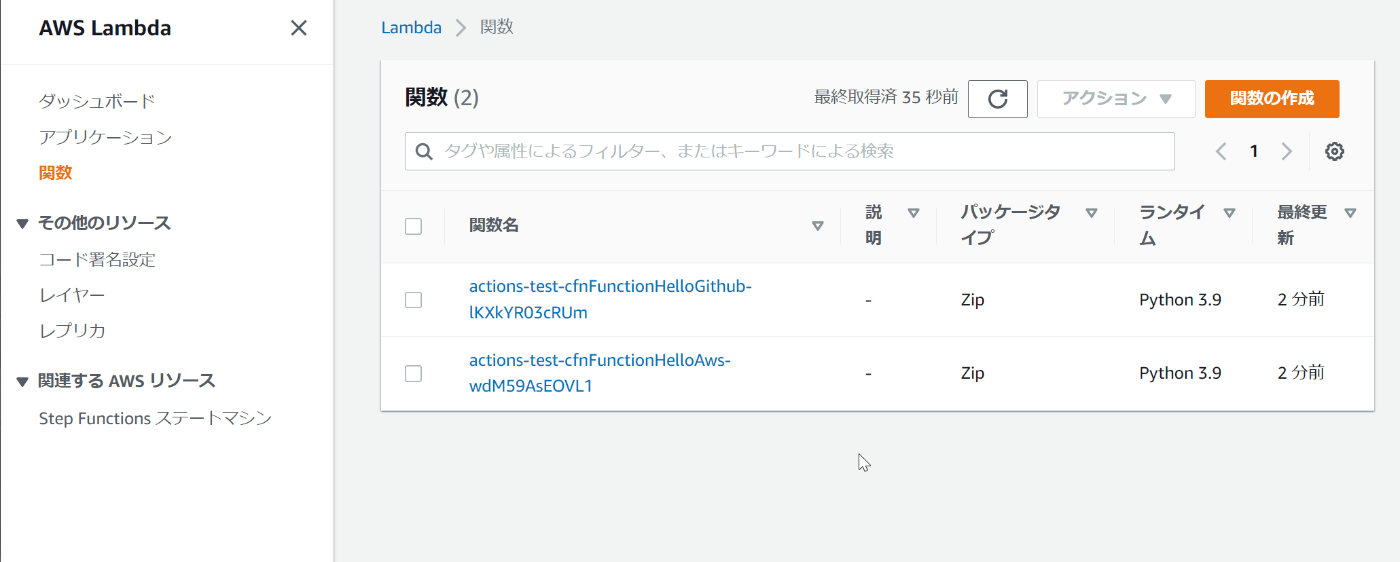Click the AWS Lambda sidebar title
The width and height of the screenshot is (1400, 562).
(105, 28)
